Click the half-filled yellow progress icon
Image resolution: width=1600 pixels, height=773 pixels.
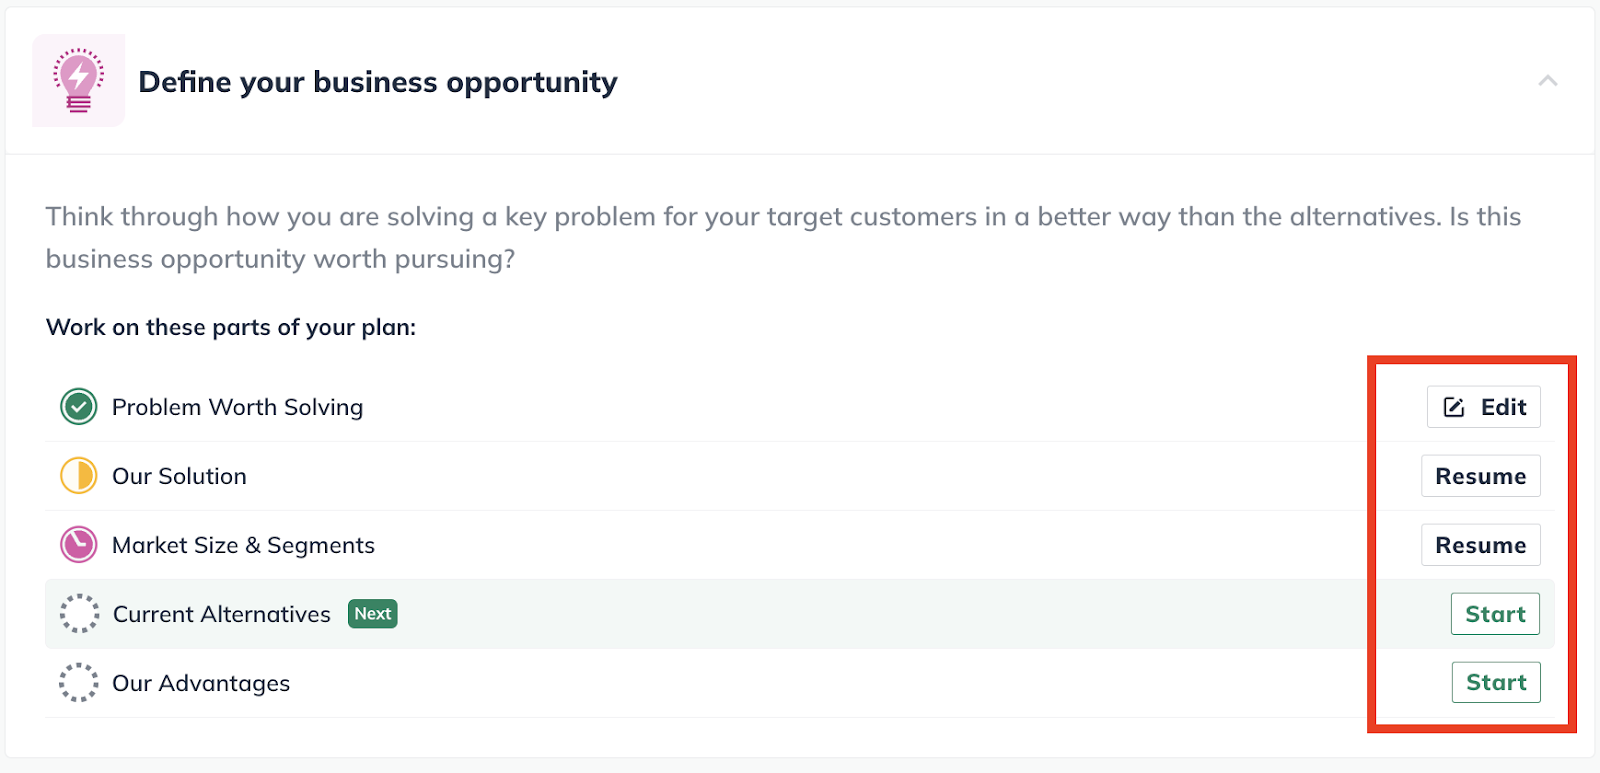[79, 476]
